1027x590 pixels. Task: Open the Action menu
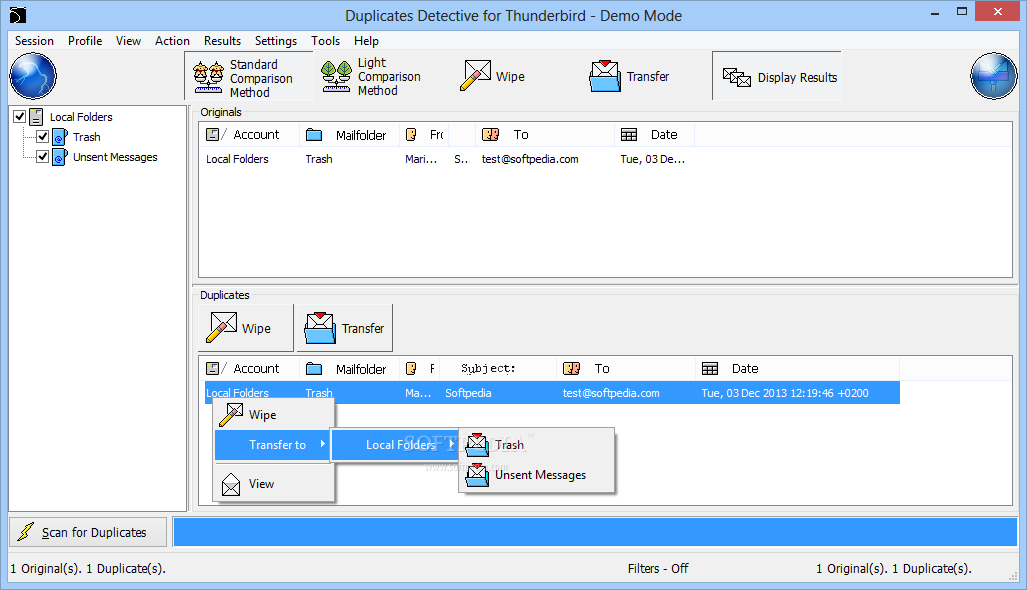[x=172, y=41]
